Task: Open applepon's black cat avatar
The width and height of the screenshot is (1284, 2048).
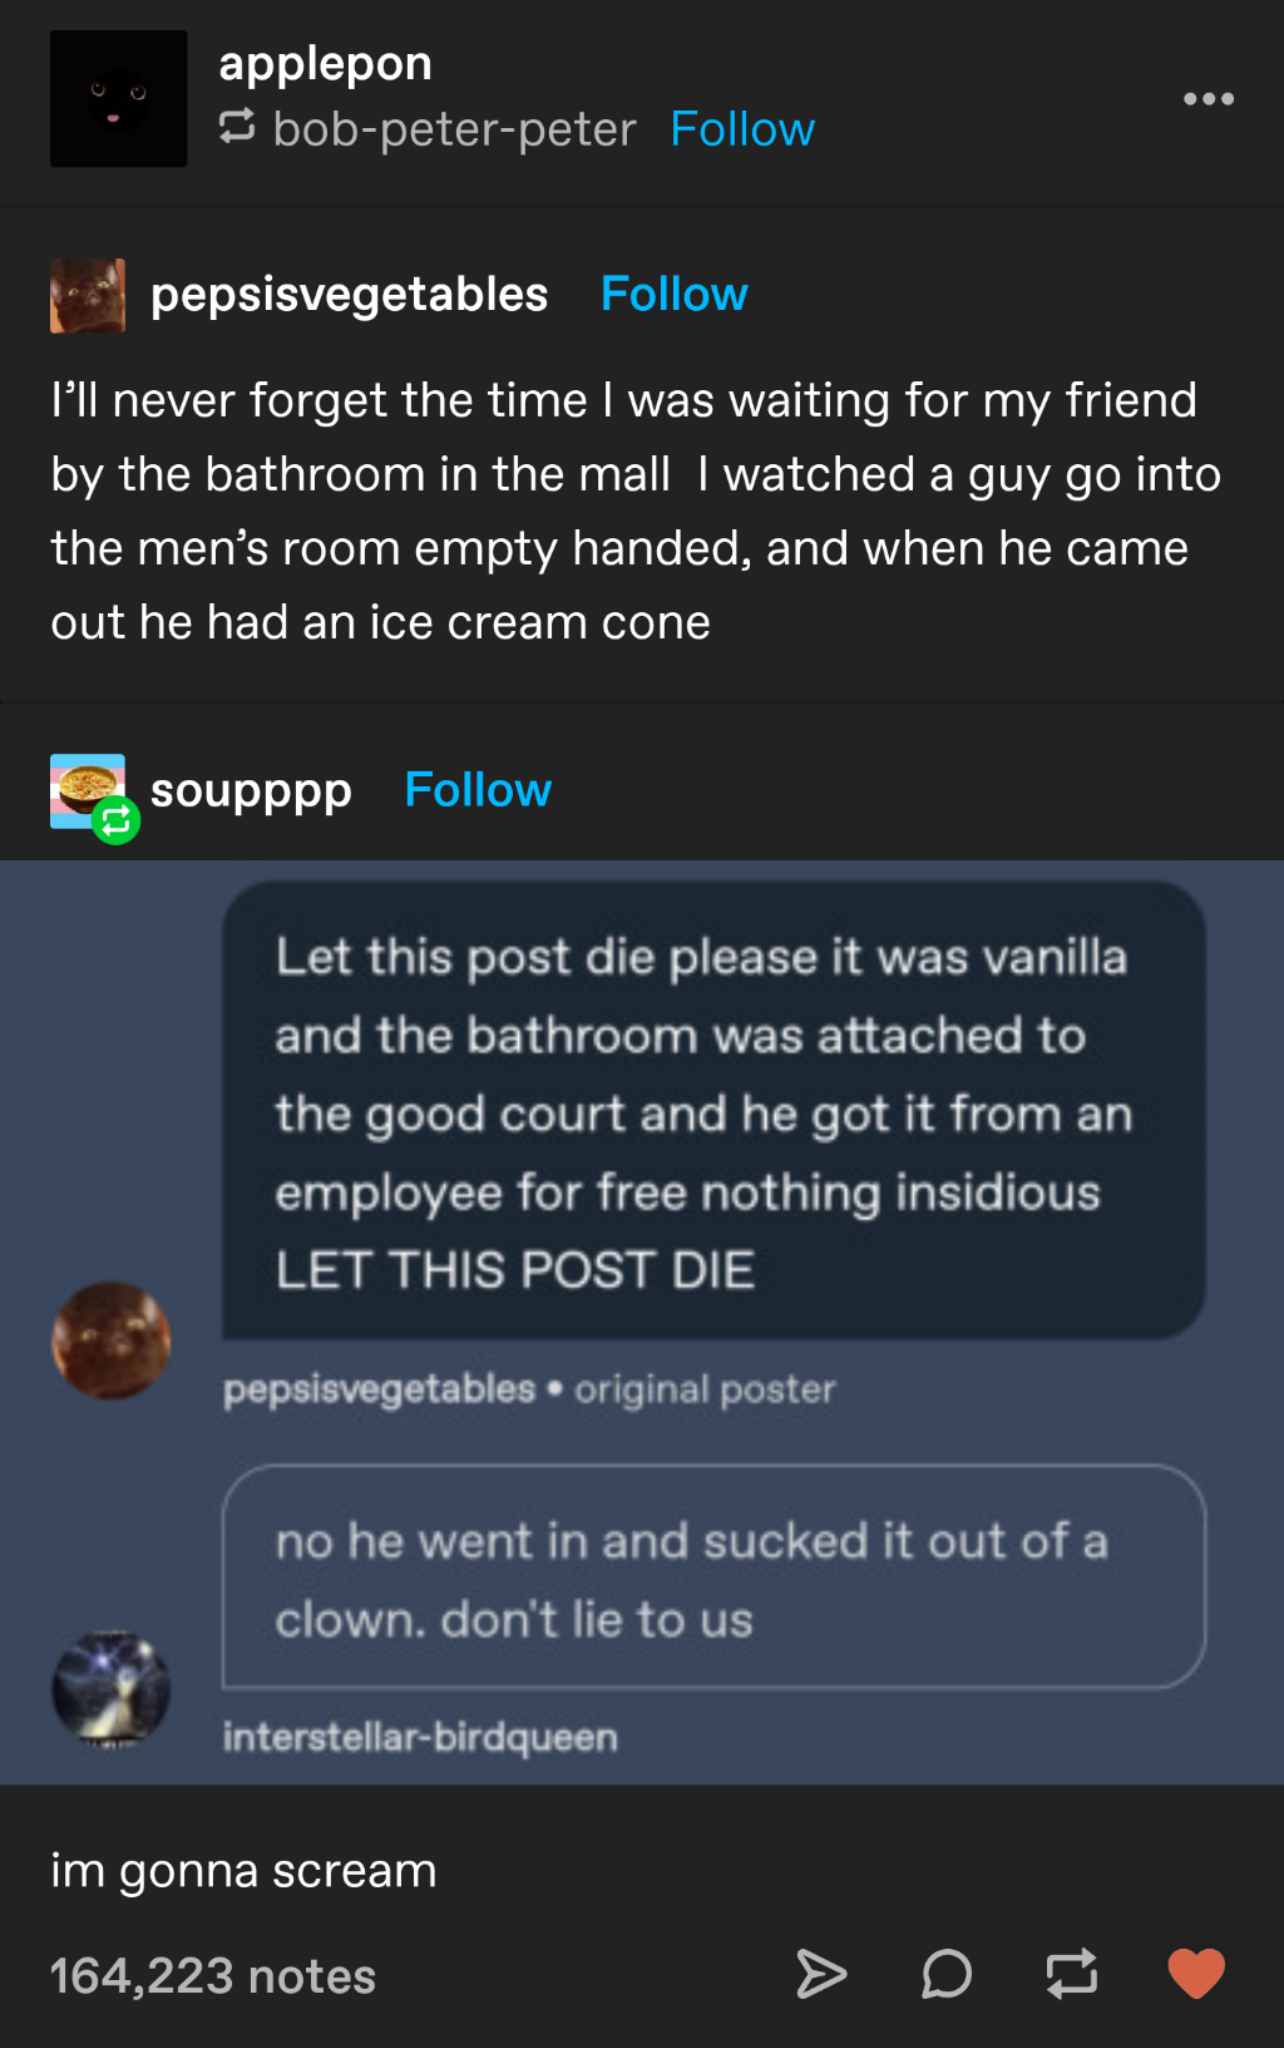Action: click(118, 98)
